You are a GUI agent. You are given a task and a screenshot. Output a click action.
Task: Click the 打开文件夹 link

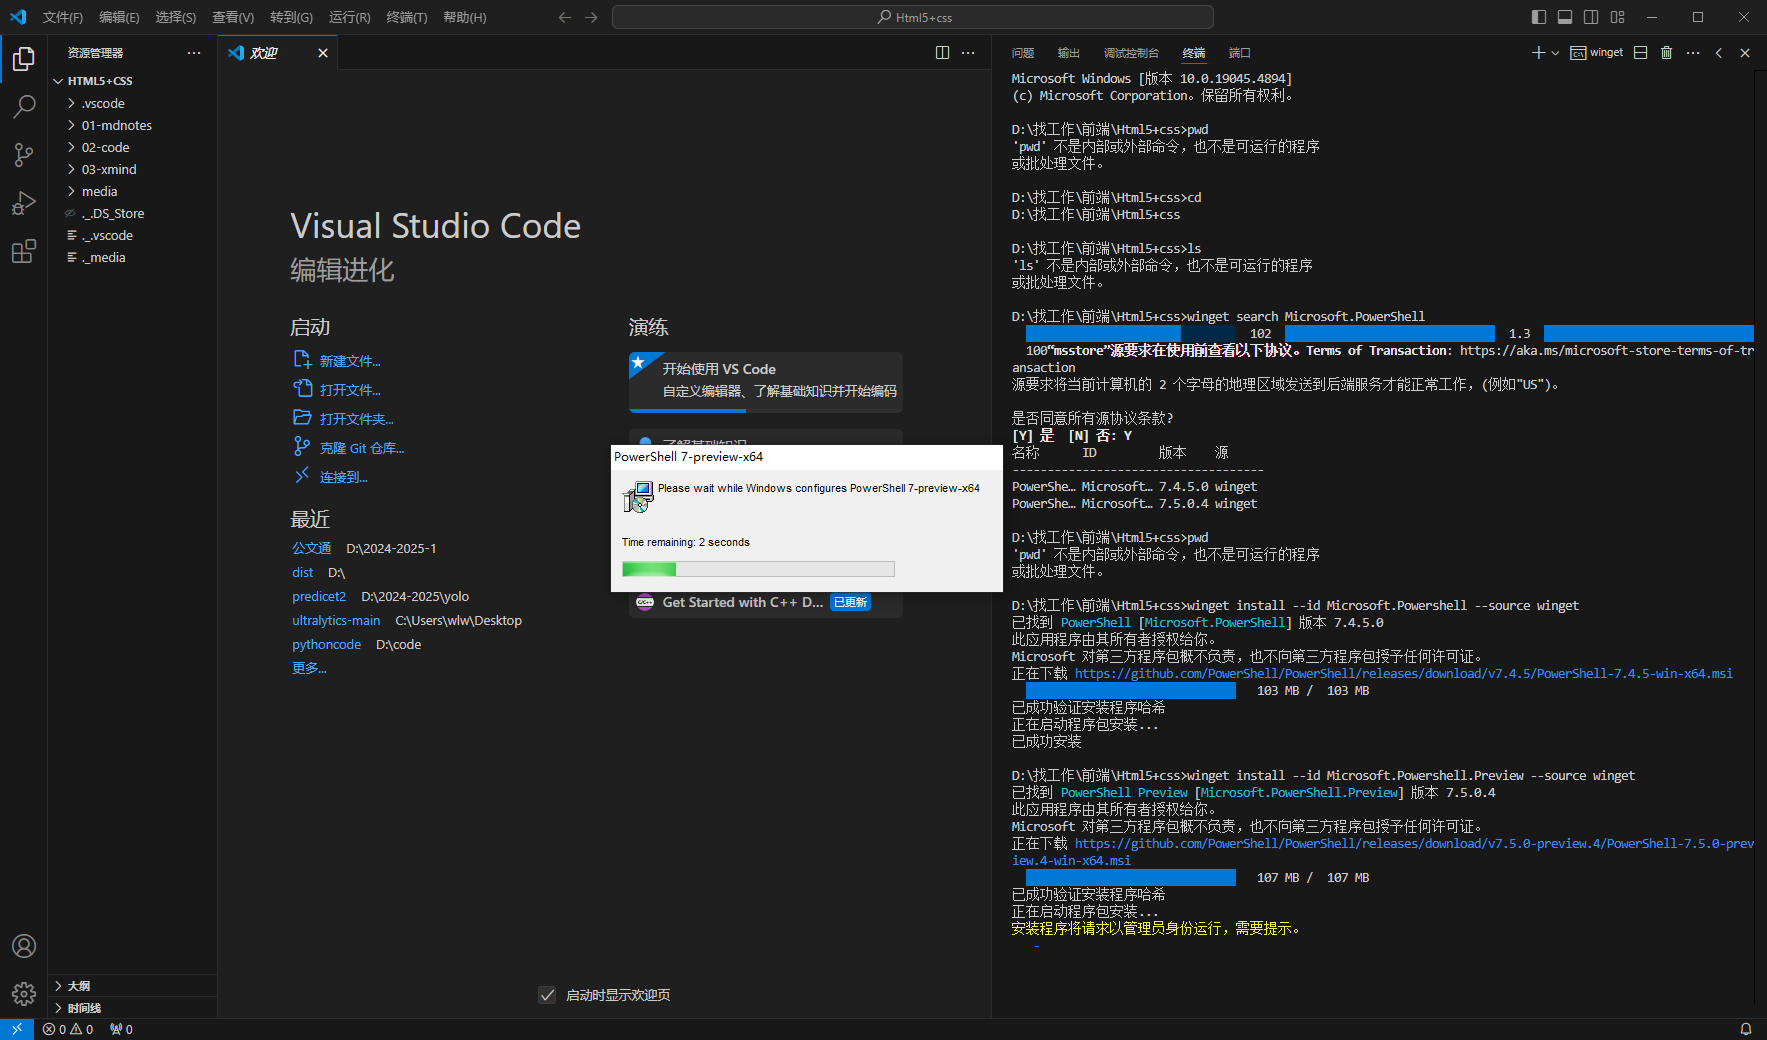click(343, 418)
